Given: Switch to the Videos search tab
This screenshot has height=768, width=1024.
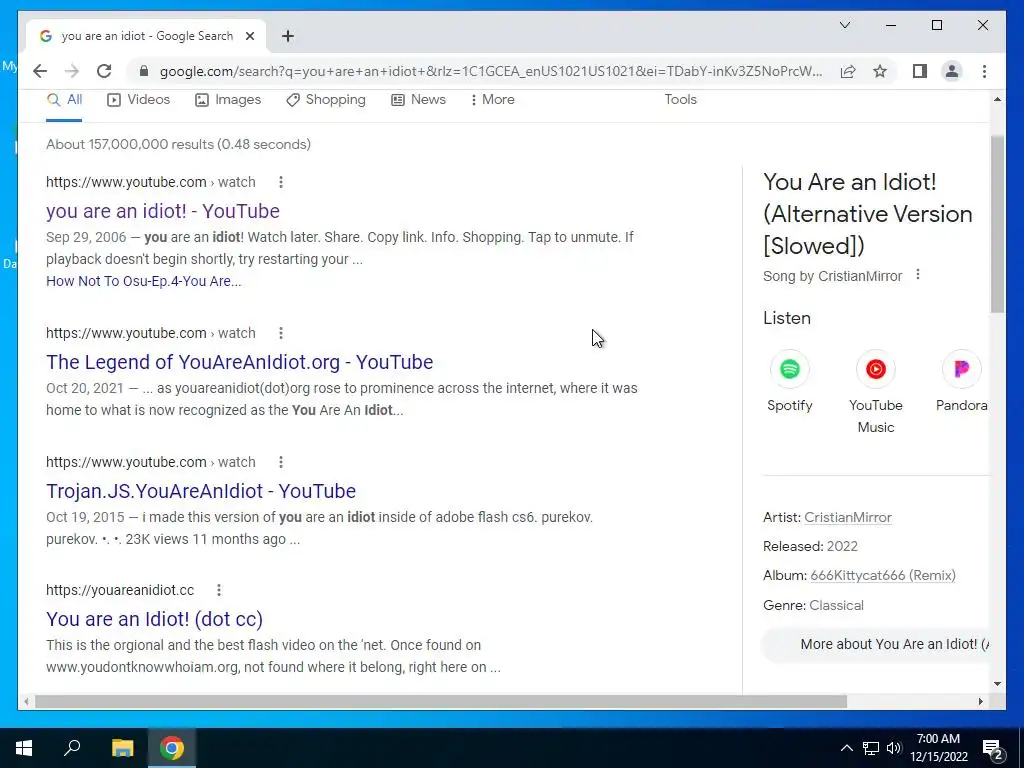Looking at the screenshot, I should [x=138, y=100].
